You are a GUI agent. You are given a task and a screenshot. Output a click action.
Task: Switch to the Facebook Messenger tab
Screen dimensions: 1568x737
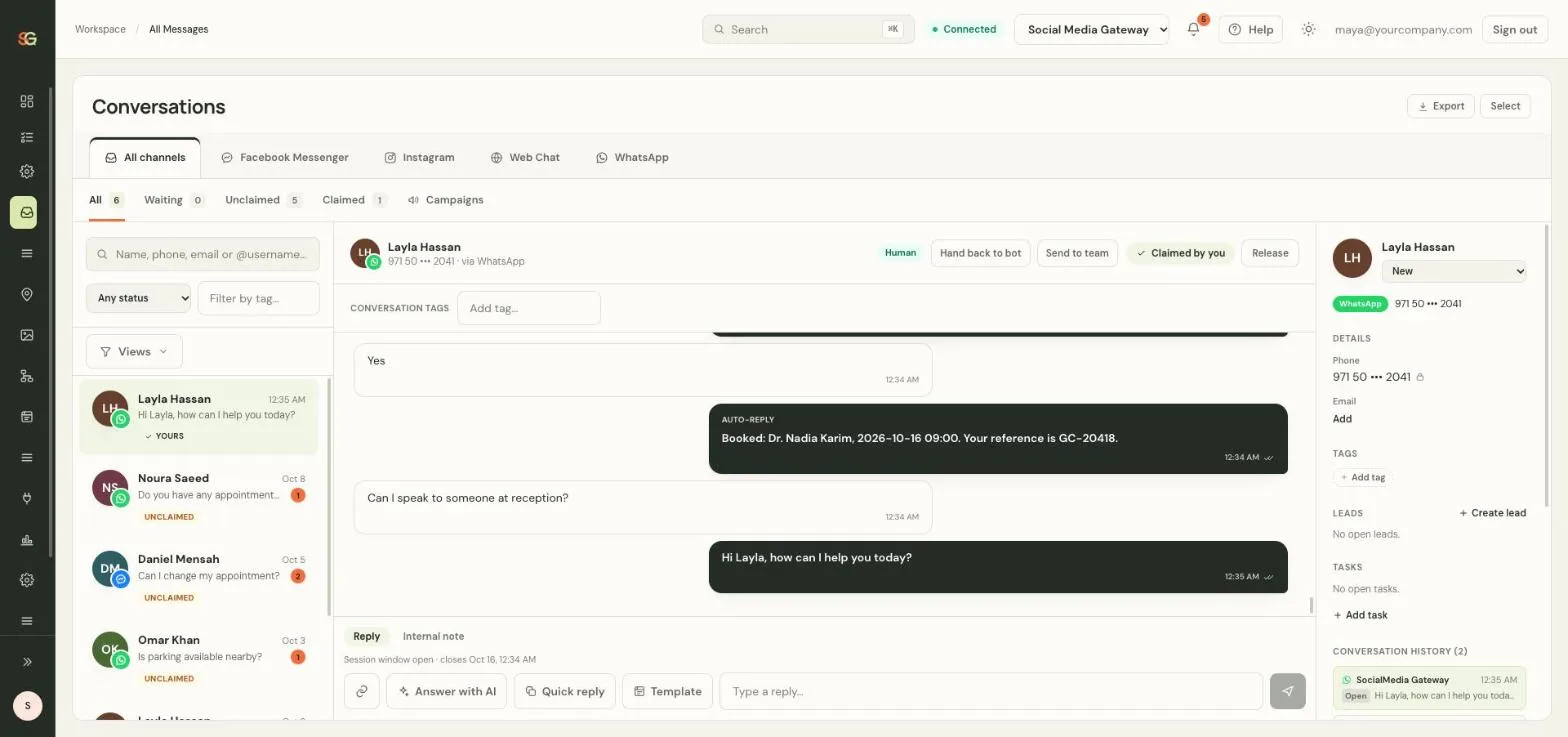point(285,157)
